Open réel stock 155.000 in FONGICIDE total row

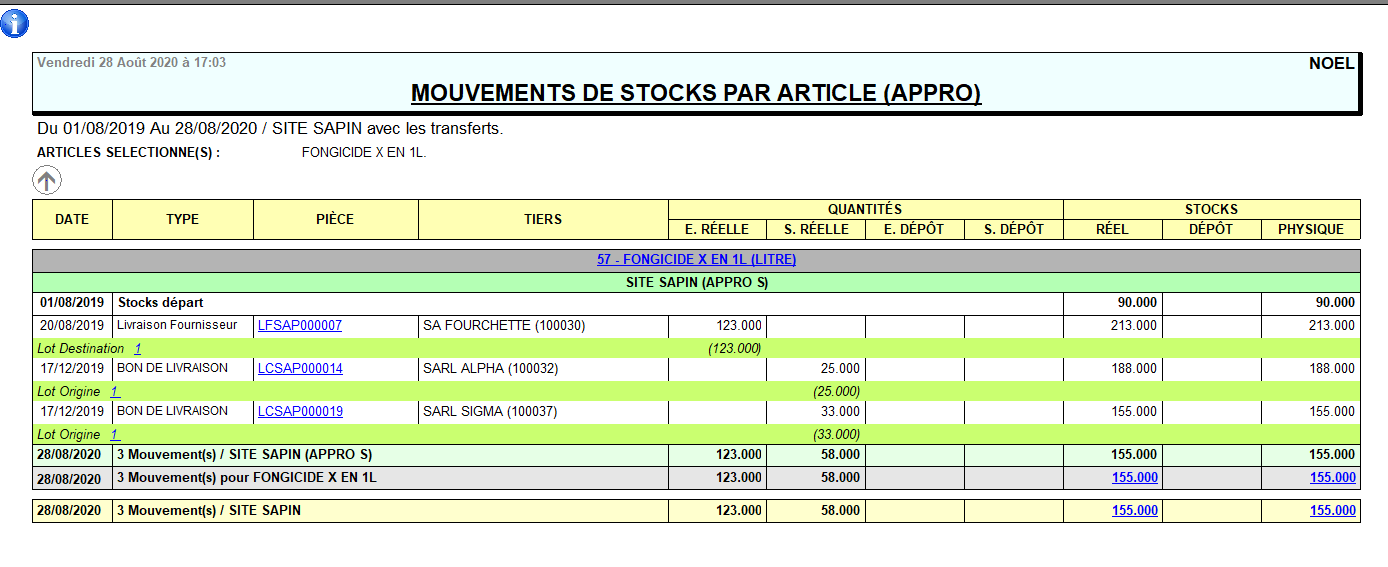tap(1134, 478)
